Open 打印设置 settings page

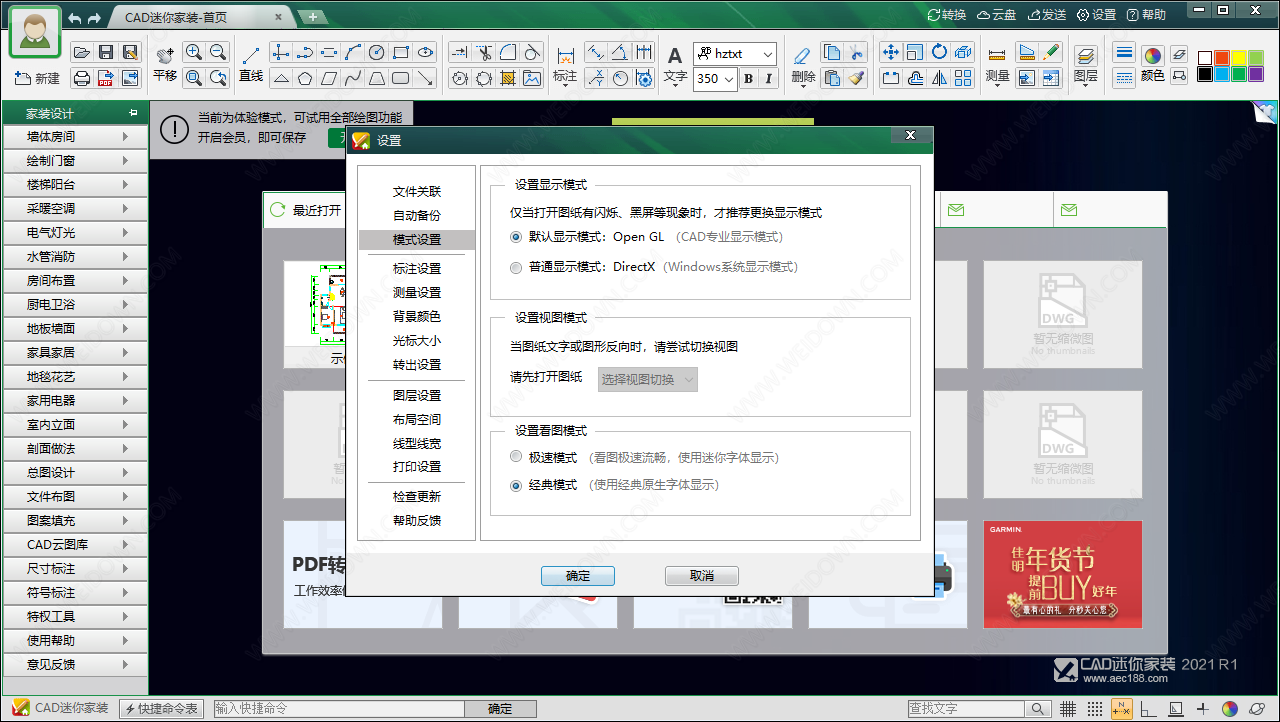[x=417, y=466]
